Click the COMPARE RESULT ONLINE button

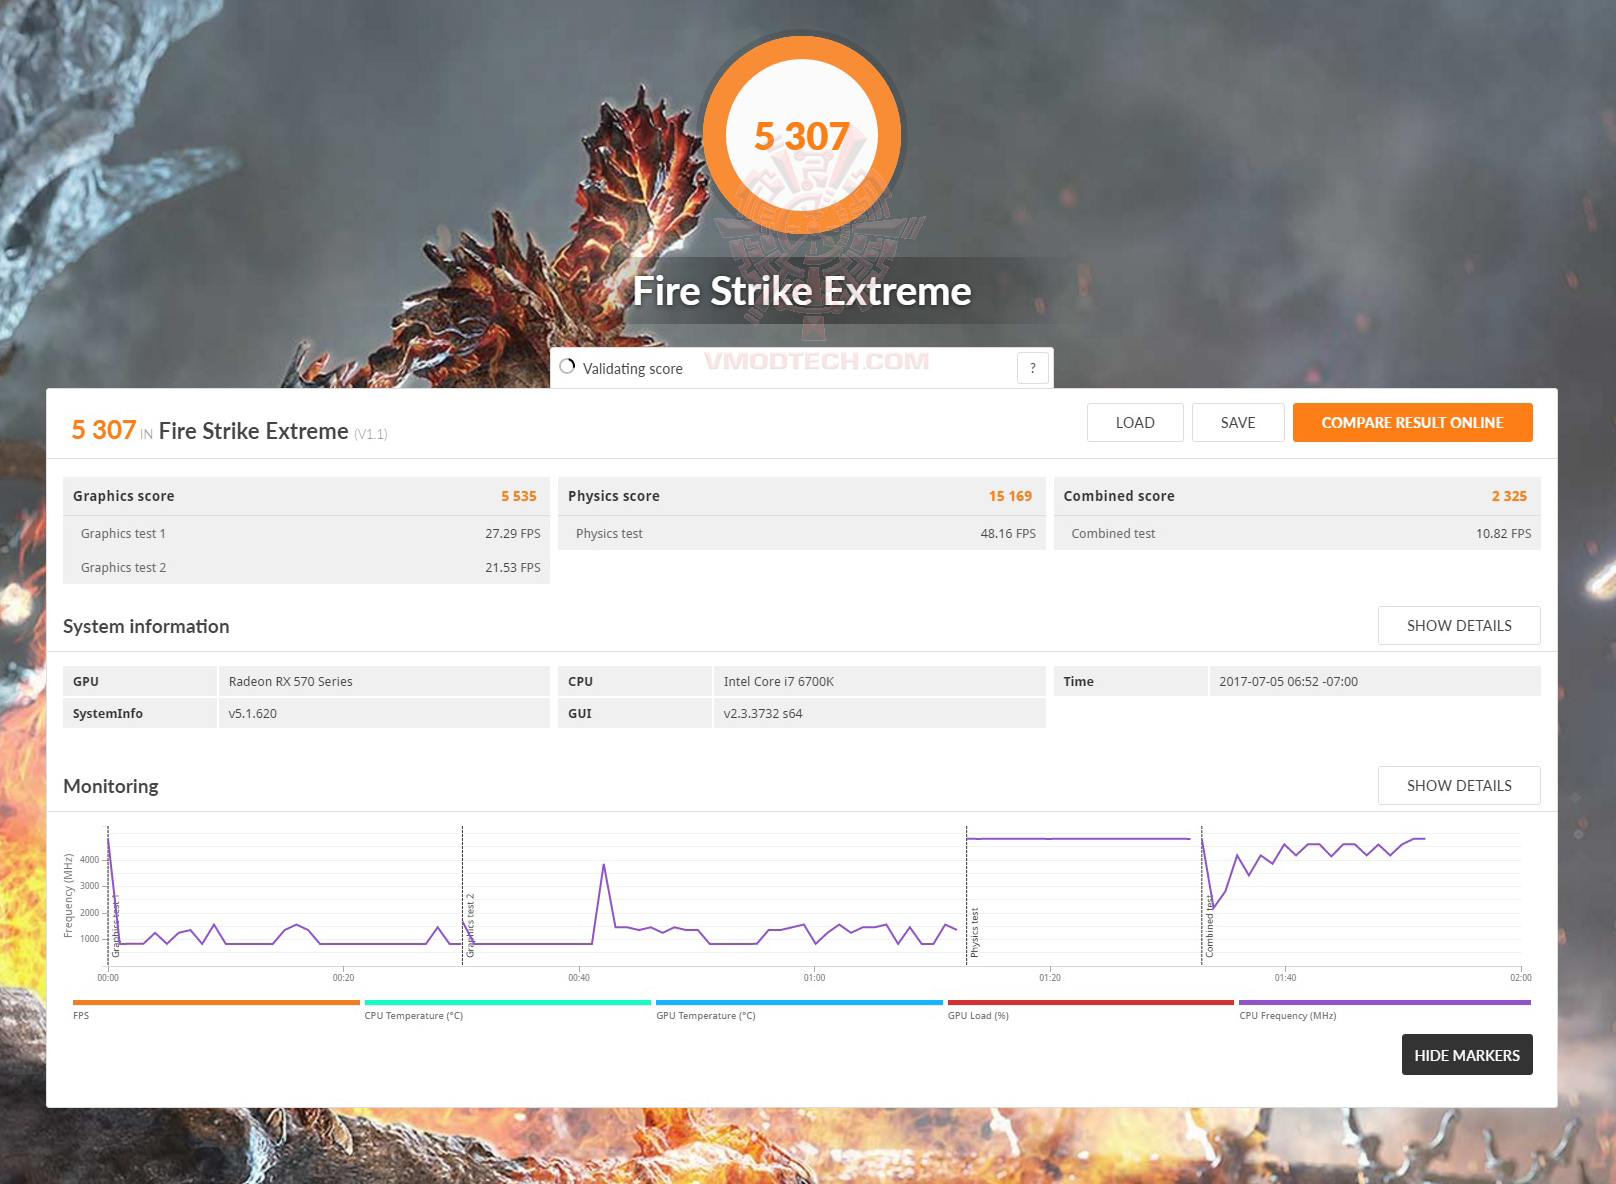[x=1412, y=422]
